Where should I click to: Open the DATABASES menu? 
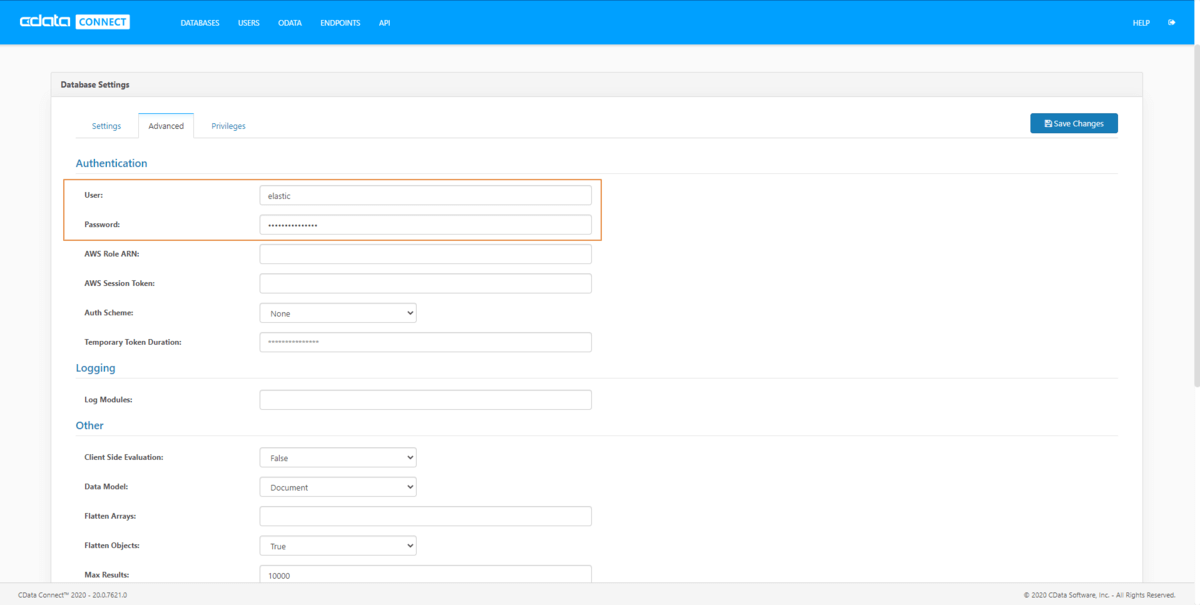tap(200, 23)
